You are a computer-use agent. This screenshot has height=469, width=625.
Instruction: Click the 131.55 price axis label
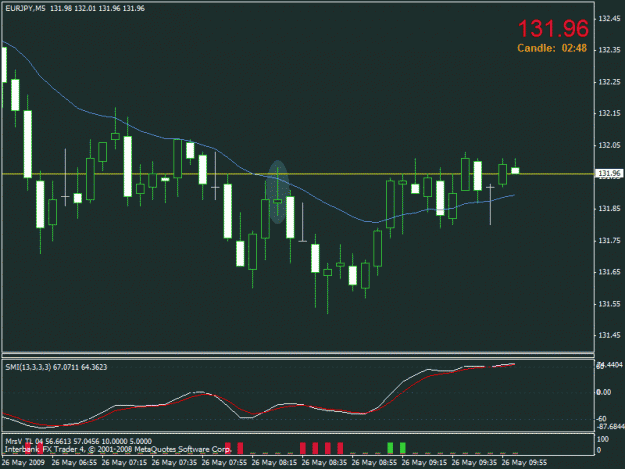click(609, 304)
